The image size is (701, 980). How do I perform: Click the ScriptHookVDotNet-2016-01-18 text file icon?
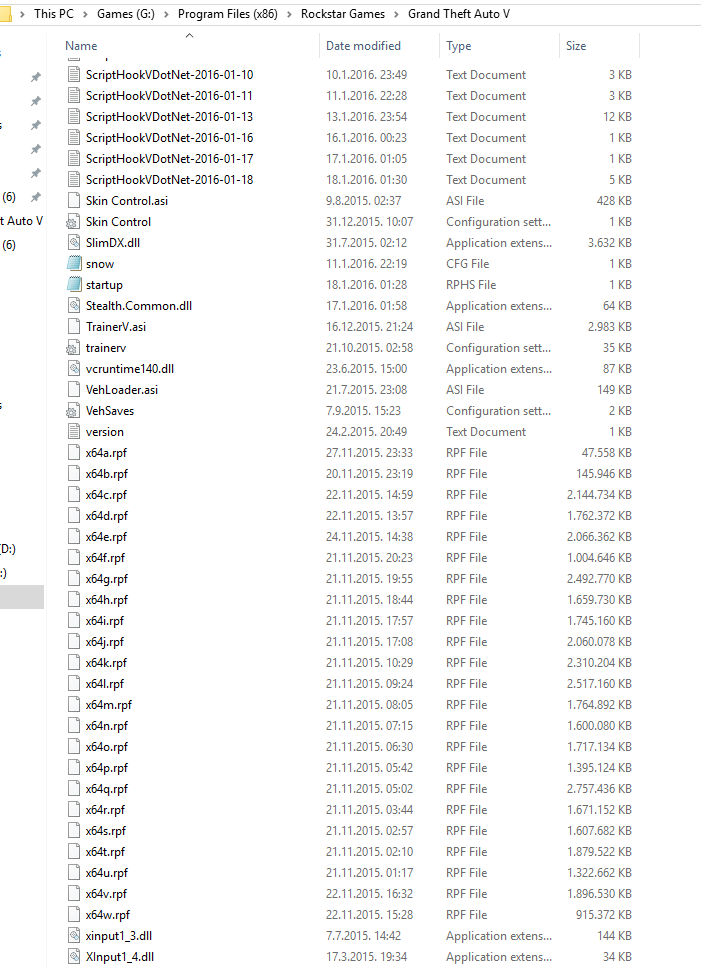pos(74,179)
